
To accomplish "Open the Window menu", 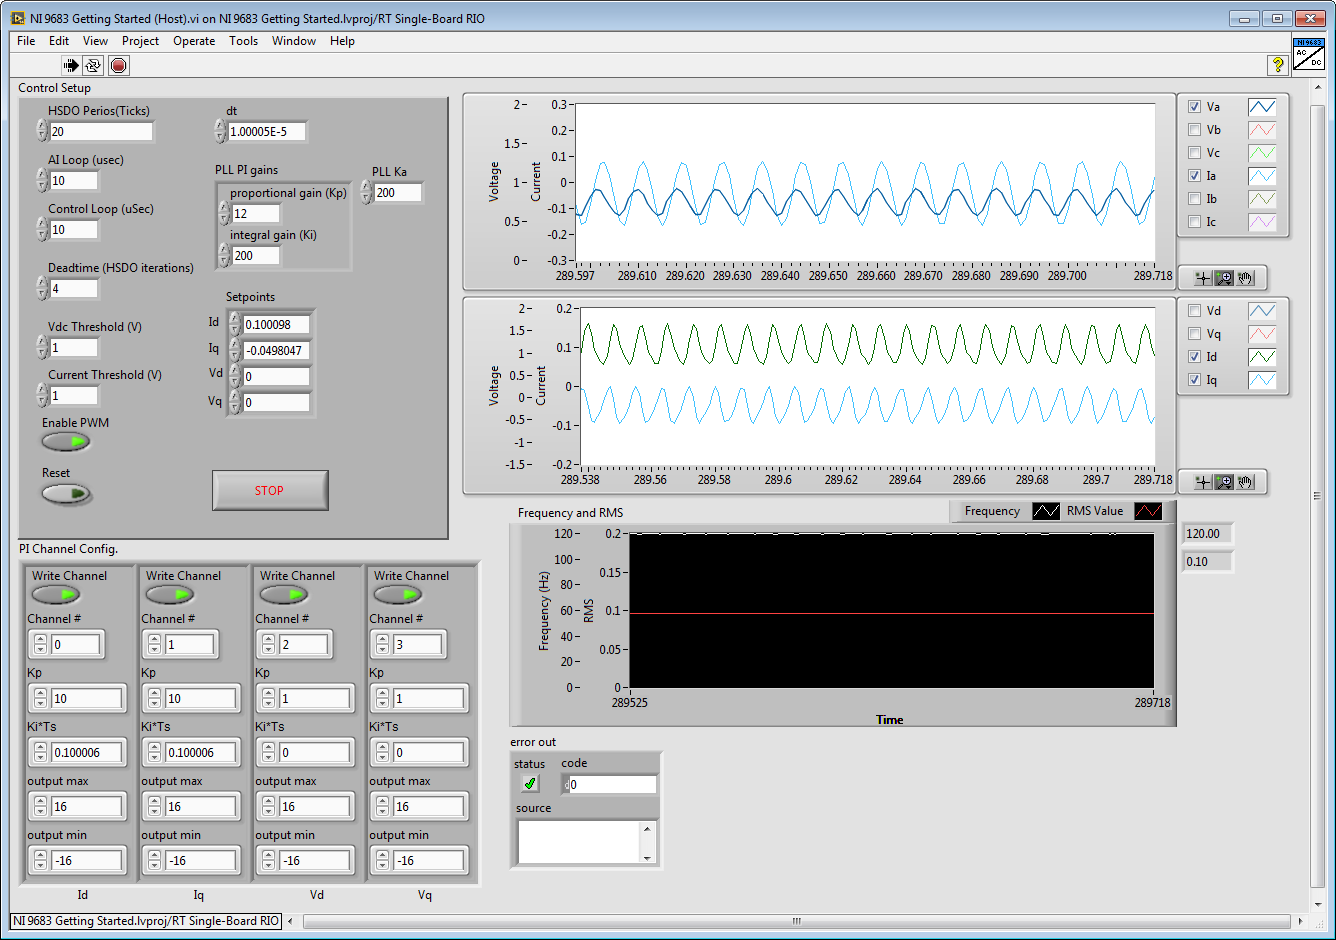I will point(294,41).
